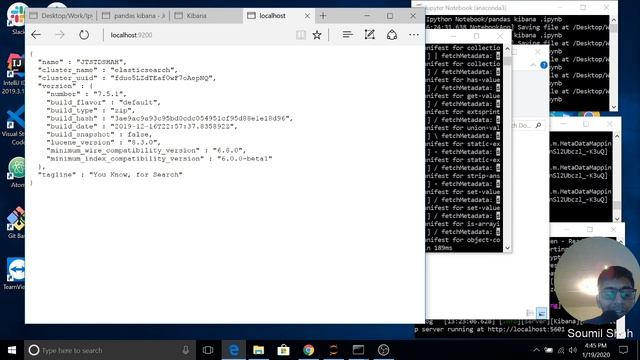This screenshot has width=640, height=360.
Task: Open Slack desktop shortcut
Action: pos(16,18)
